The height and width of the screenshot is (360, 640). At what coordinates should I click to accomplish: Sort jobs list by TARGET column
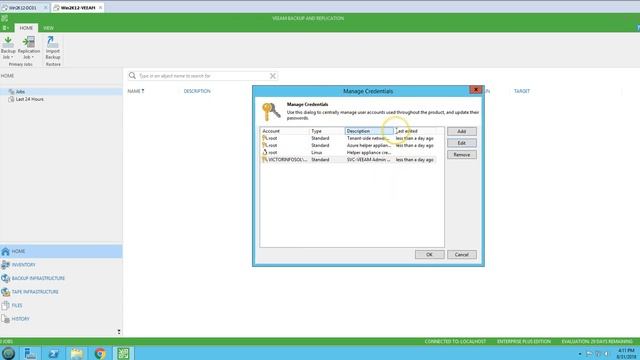click(x=522, y=91)
